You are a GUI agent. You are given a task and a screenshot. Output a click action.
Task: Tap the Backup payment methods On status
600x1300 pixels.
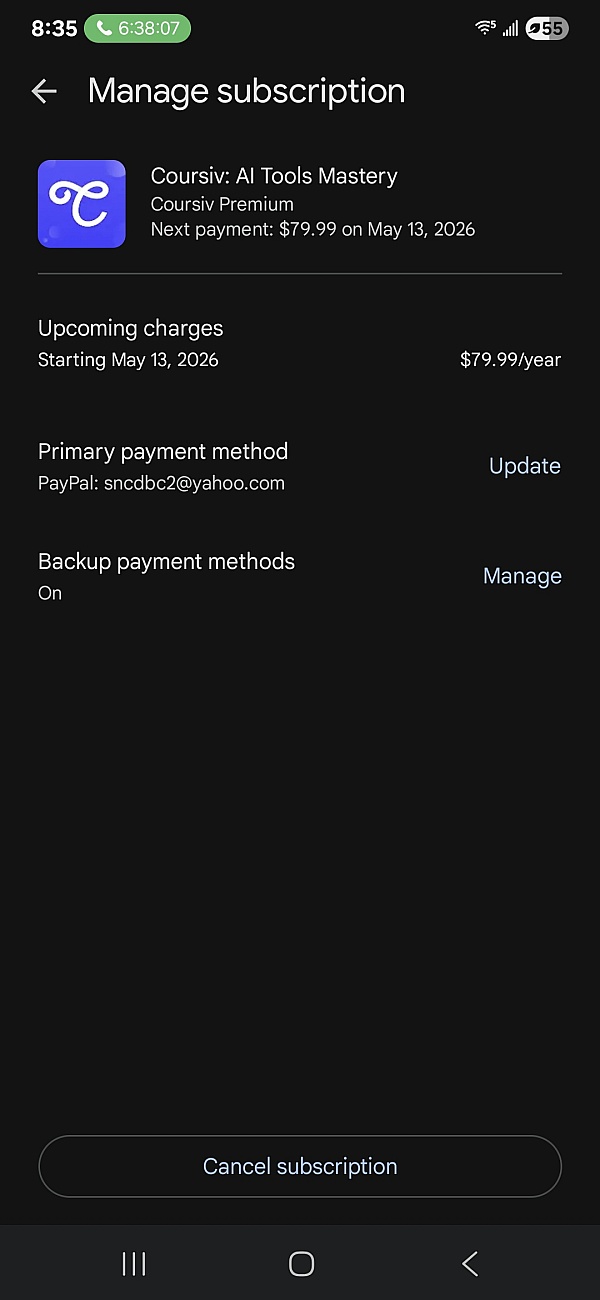[50, 593]
